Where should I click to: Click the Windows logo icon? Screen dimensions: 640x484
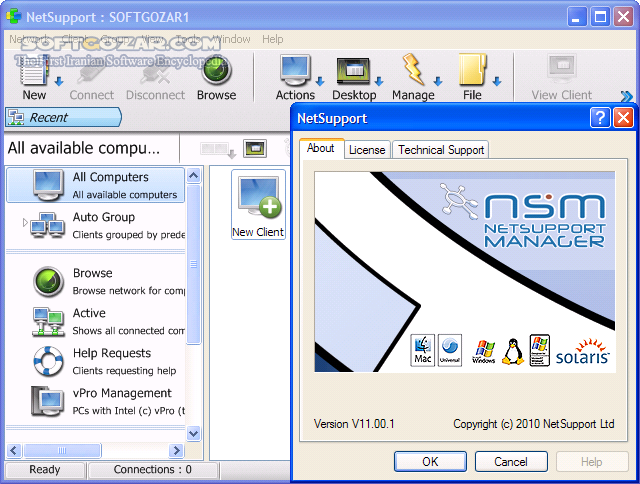pyautogui.click(x=484, y=351)
